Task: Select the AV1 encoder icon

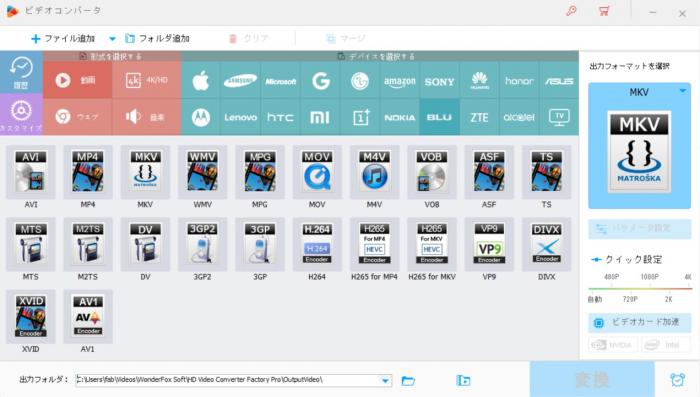Action: point(88,317)
